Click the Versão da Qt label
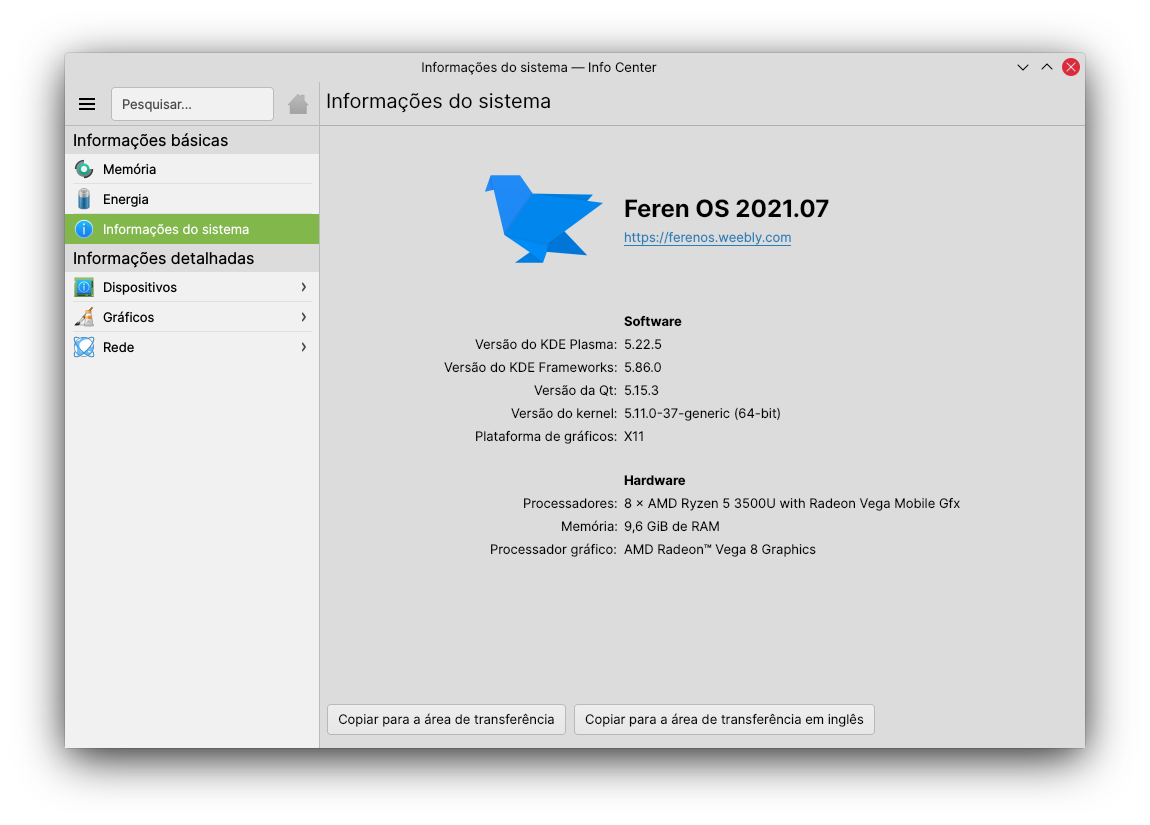This screenshot has height=825, width=1150. pyautogui.click(x=575, y=391)
